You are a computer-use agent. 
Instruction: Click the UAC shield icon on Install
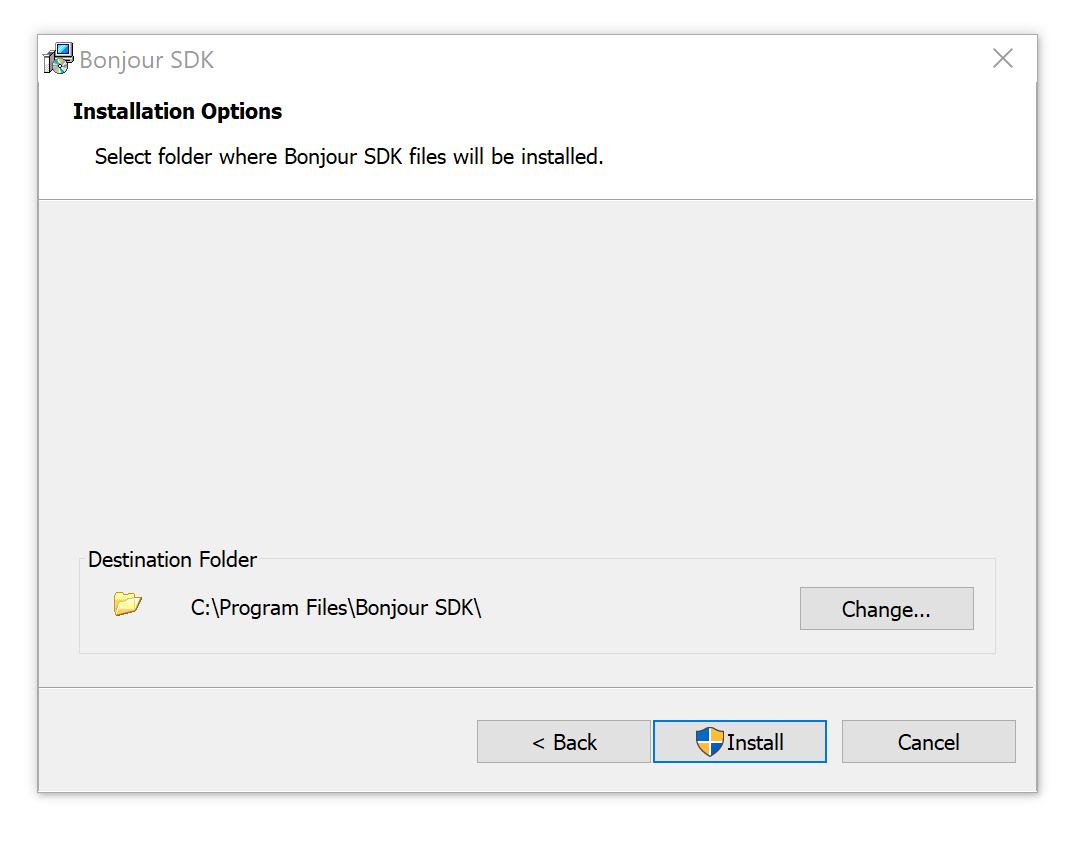coord(709,742)
